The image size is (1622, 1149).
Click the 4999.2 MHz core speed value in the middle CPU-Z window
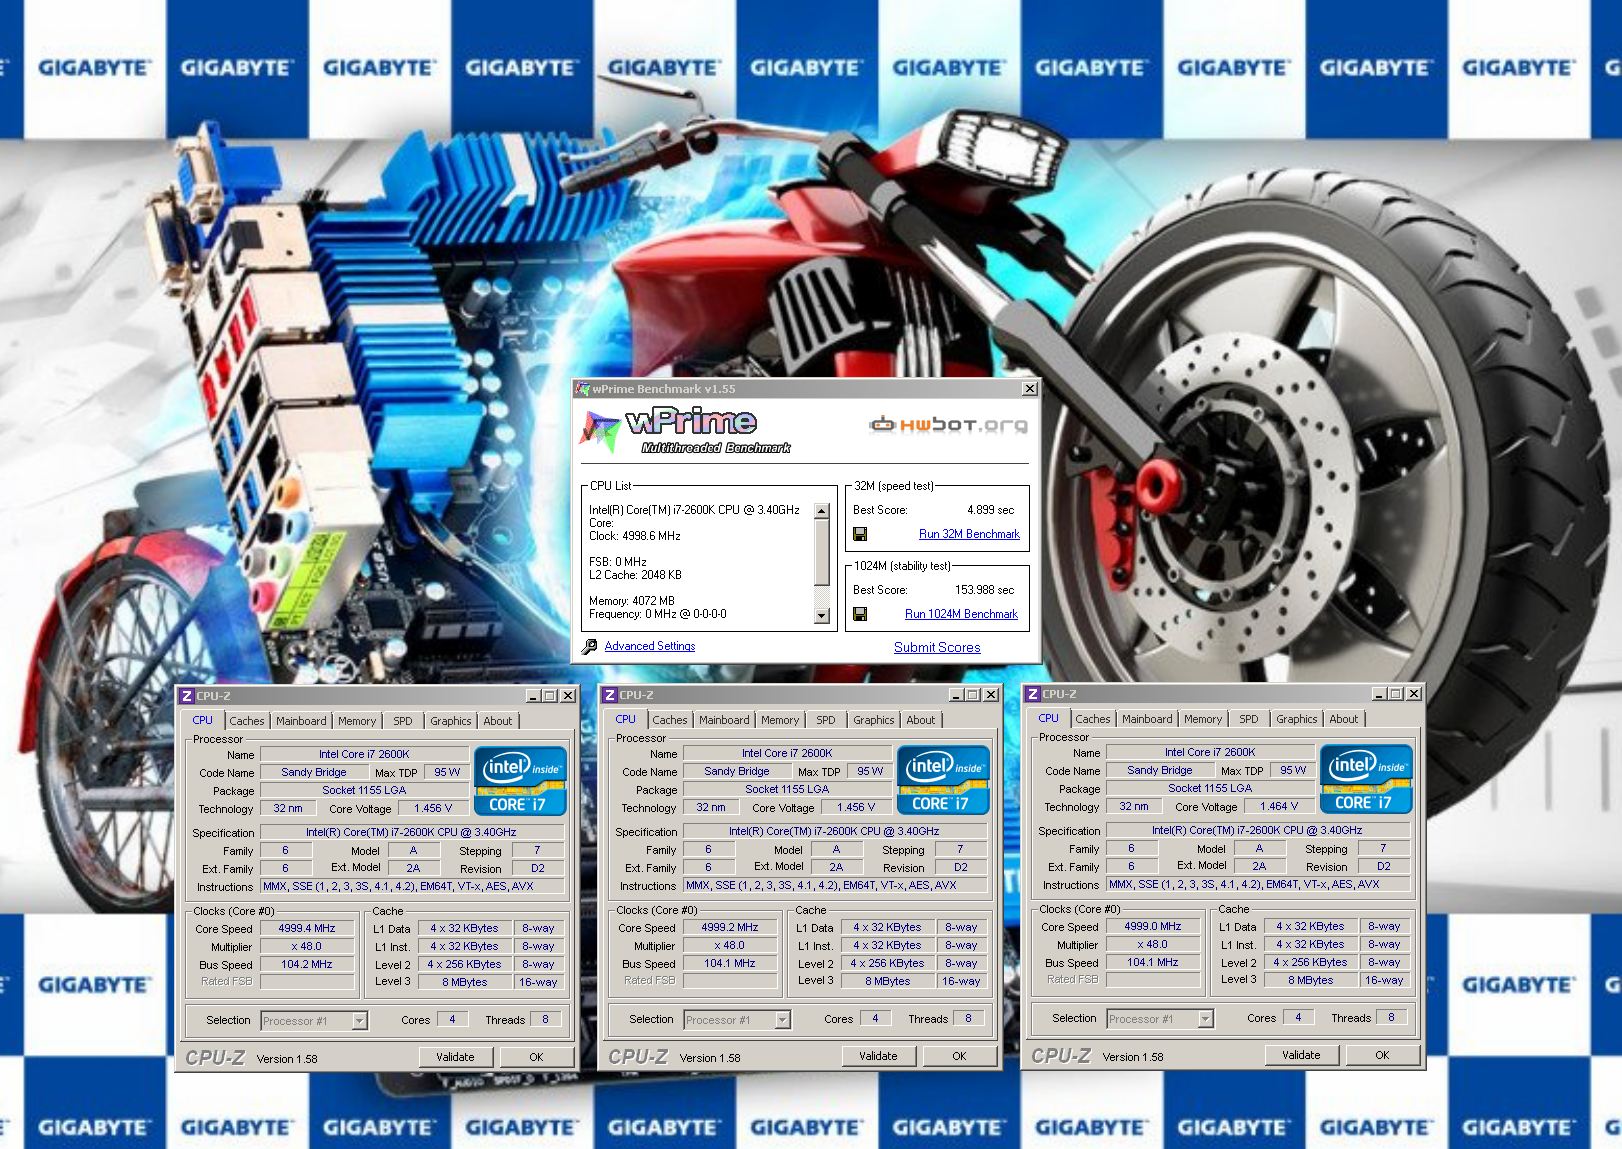[730, 927]
